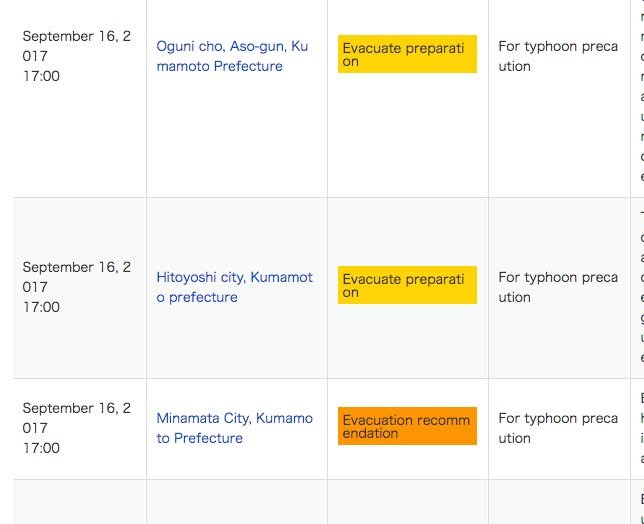
Task: Click the blank cell below the Minamata City link
Action: [x=237, y=502]
